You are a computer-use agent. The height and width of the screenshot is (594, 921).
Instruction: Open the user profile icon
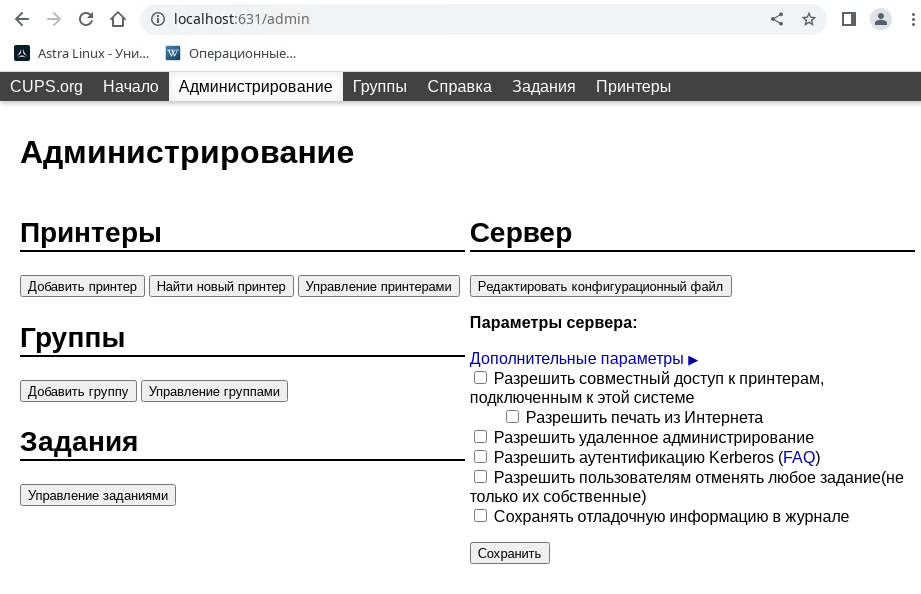(x=880, y=19)
